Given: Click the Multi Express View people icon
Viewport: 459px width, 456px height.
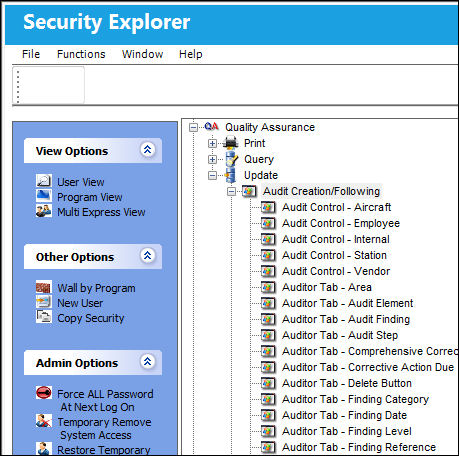Looking at the screenshot, I should click(44, 211).
